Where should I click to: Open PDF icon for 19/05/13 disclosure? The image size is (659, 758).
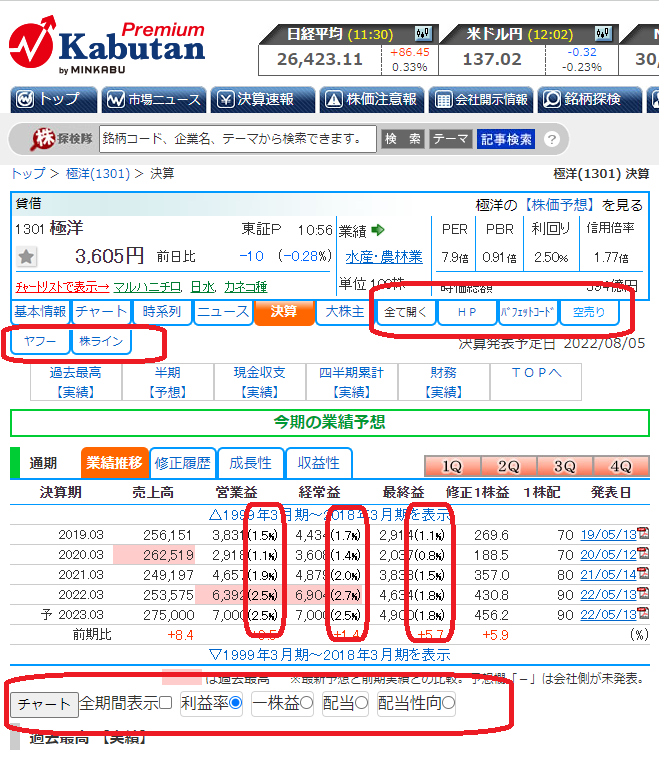coord(643,533)
